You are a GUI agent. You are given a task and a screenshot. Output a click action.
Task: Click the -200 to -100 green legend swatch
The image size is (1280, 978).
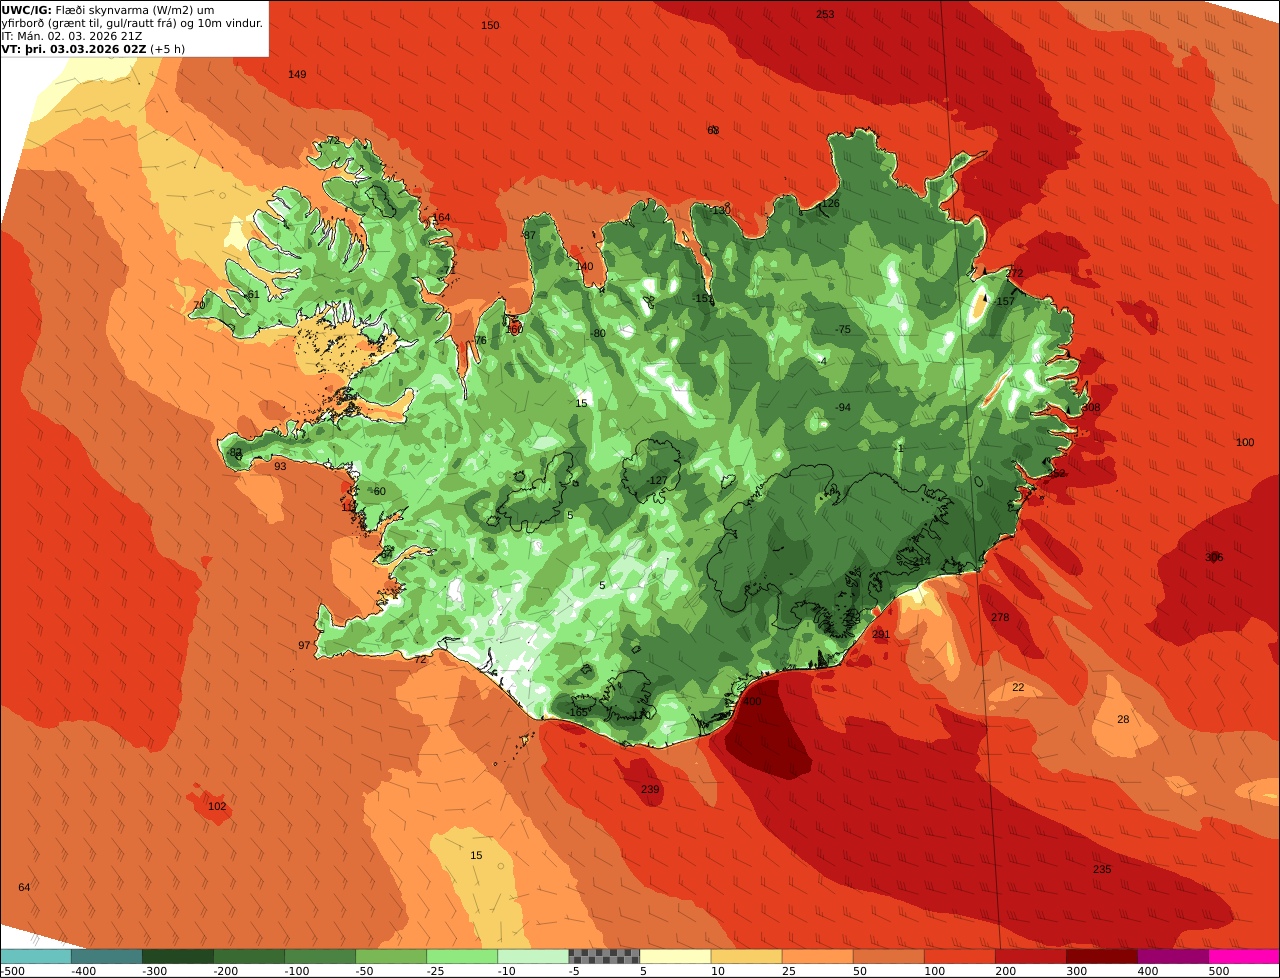[248, 956]
